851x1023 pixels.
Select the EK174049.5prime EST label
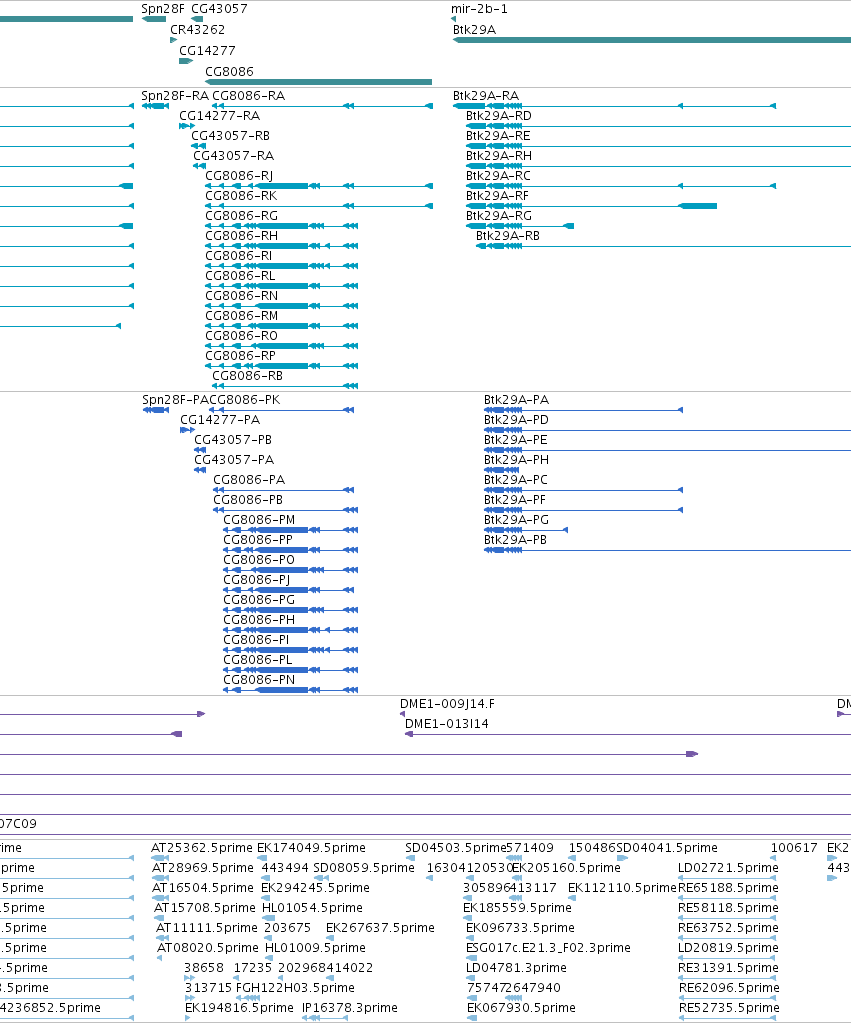[x=311, y=848]
